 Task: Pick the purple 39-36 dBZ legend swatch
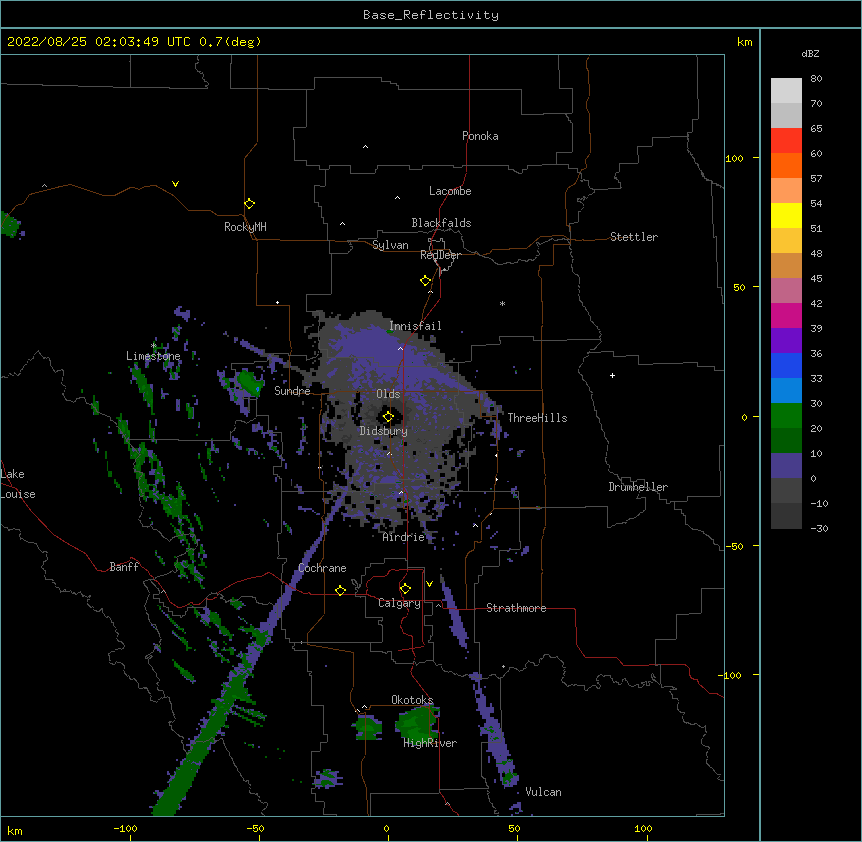[x=786, y=341]
